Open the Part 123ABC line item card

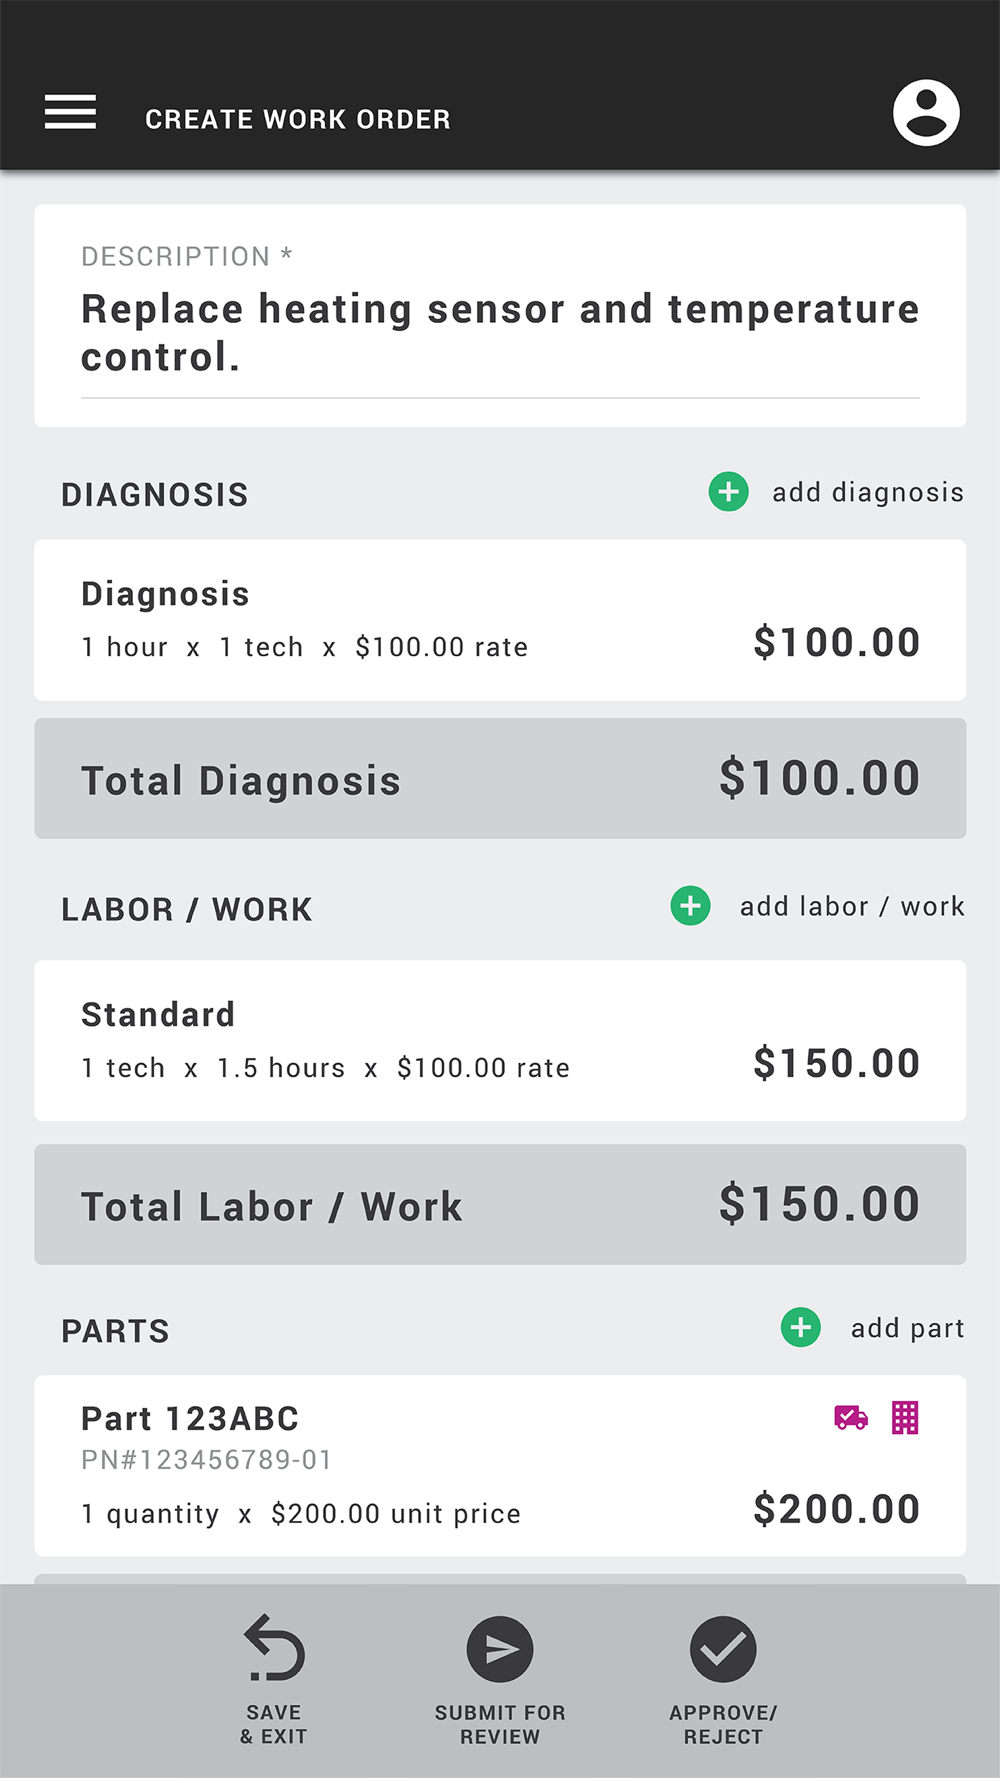tap(500, 1465)
